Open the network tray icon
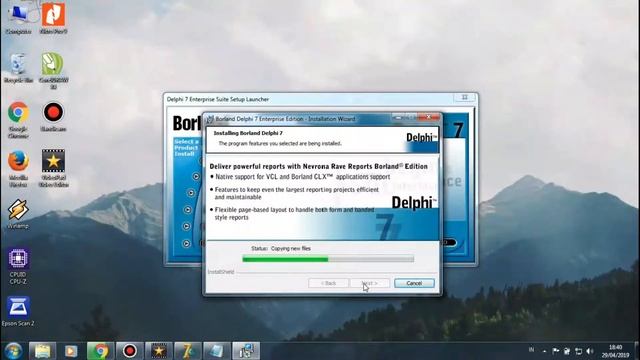Screen dimensions: 640x360 pos(578,351)
